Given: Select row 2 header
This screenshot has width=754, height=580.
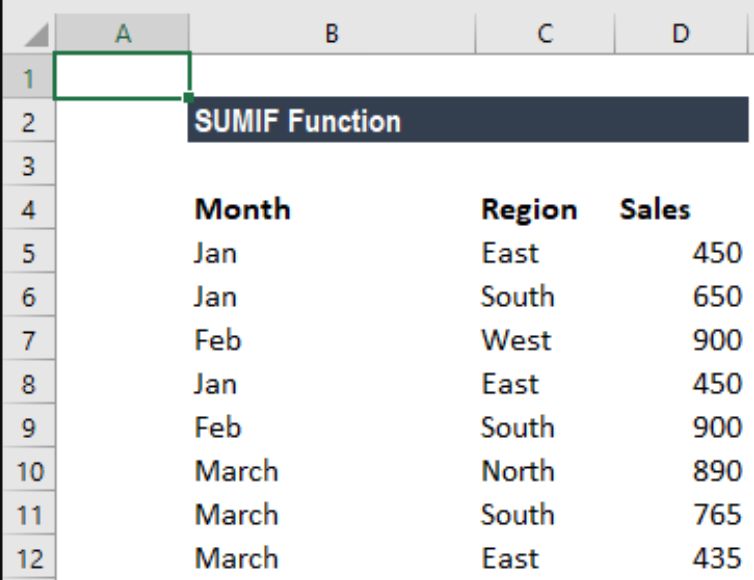Looking at the screenshot, I should [x=28, y=122].
